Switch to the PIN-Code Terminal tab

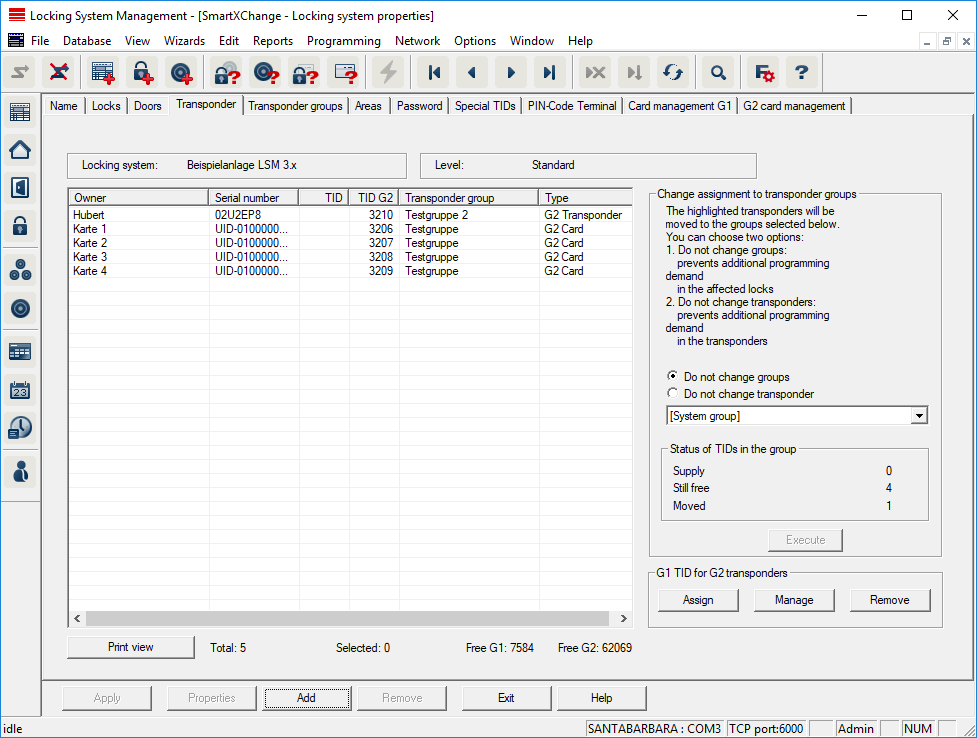tap(572, 106)
